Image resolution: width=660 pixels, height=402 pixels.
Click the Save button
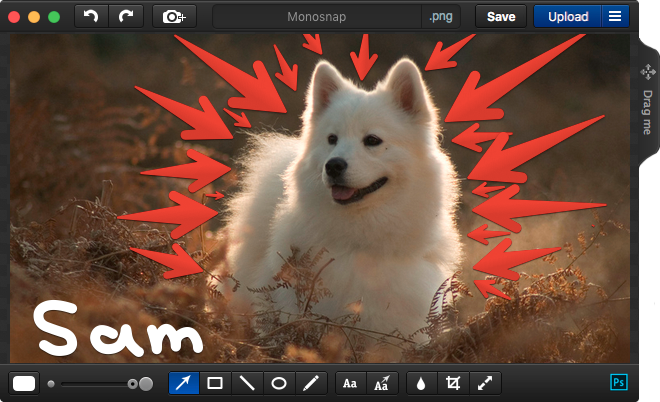501,16
